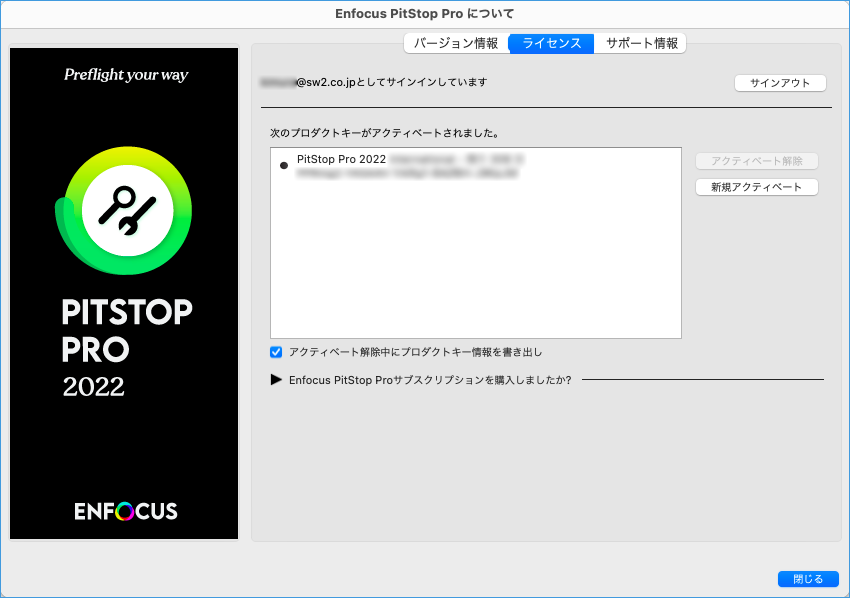Click the empty area of the product key list
This screenshot has height=598, width=850.
pos(475,270)
